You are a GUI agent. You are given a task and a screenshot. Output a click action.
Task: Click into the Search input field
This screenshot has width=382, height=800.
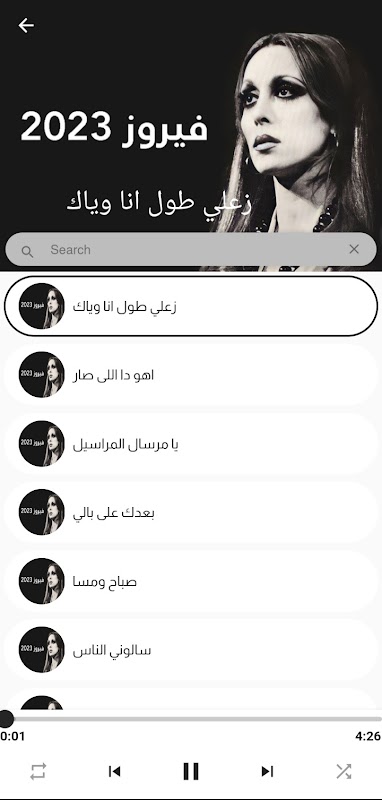pos(191,249)
